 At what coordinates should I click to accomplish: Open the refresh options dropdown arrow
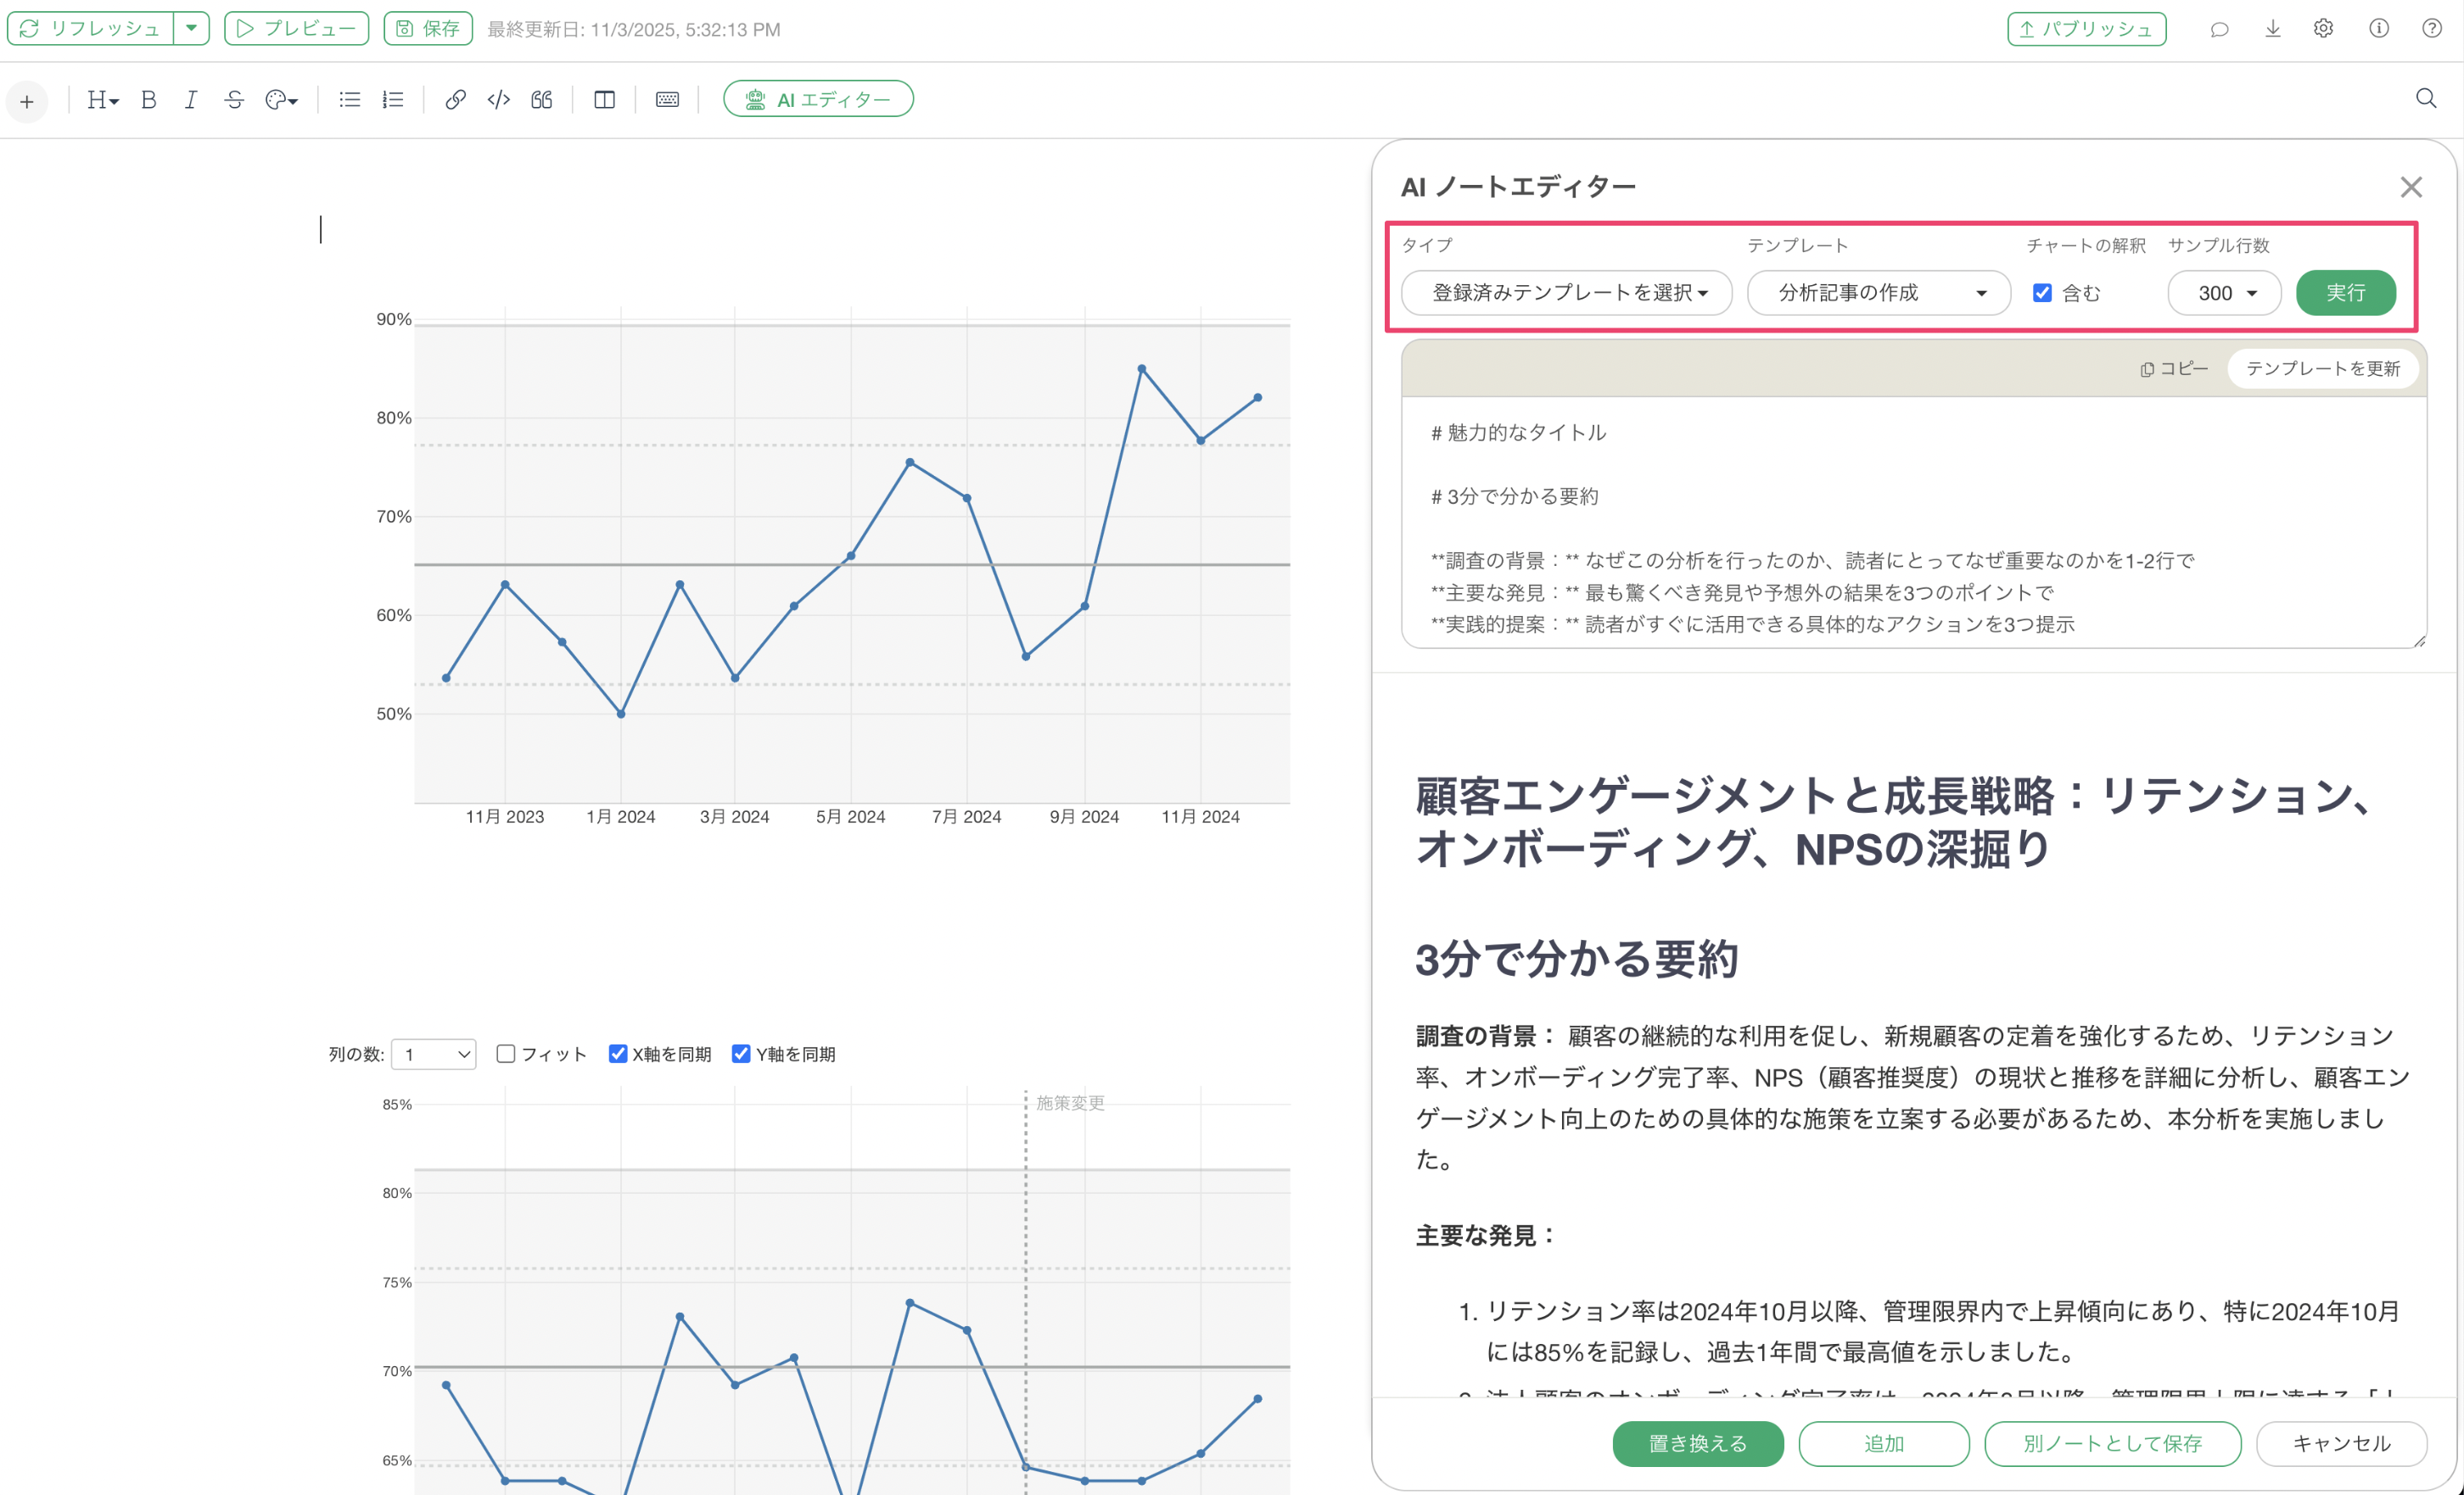[x=191, y=28]
